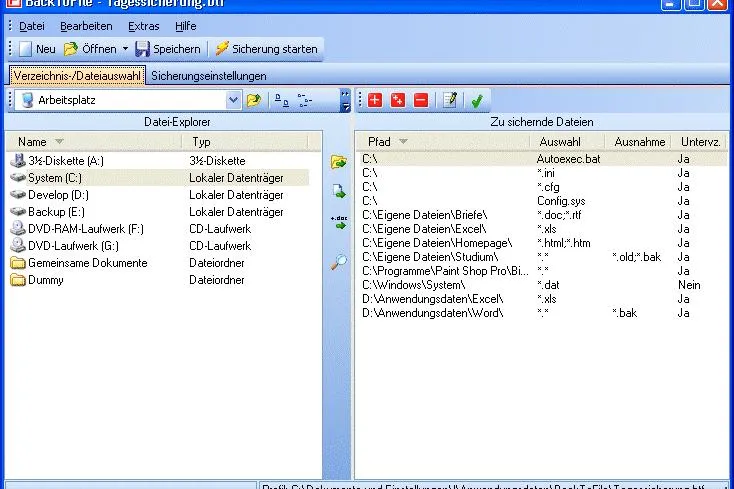Open the Hilfe menu

[185, 26]
